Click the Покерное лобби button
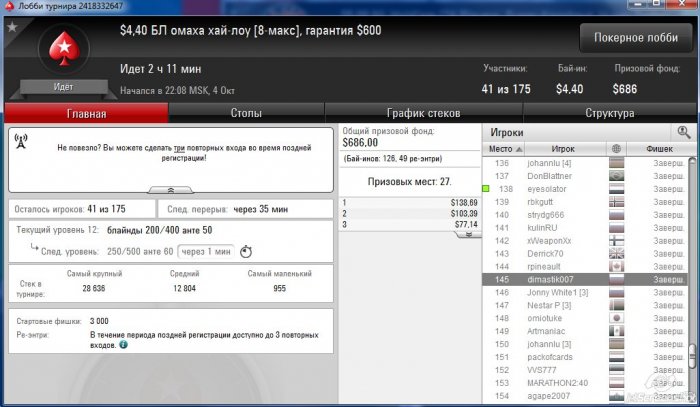 click(x=636, y=37)
